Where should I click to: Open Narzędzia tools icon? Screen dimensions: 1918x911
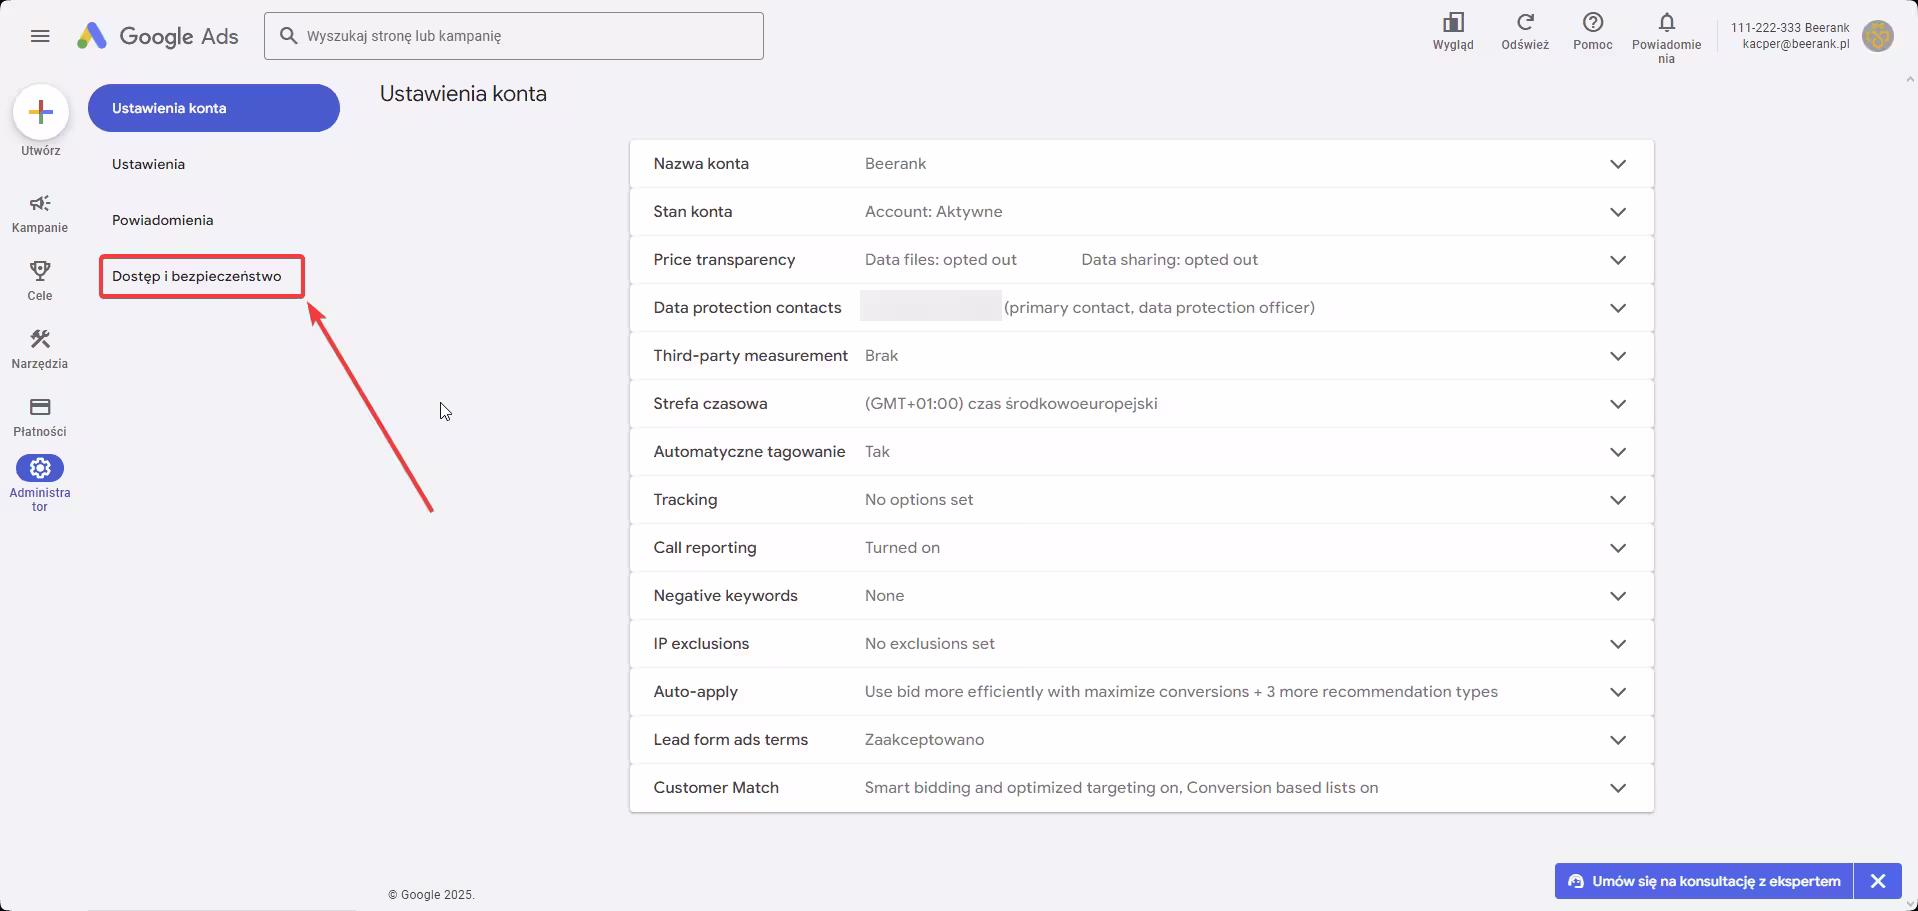point(40,340)
